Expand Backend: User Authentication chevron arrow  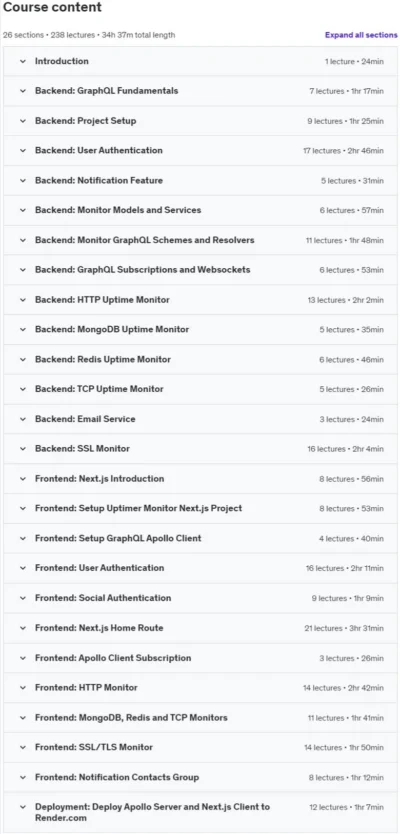click(23, 151)
